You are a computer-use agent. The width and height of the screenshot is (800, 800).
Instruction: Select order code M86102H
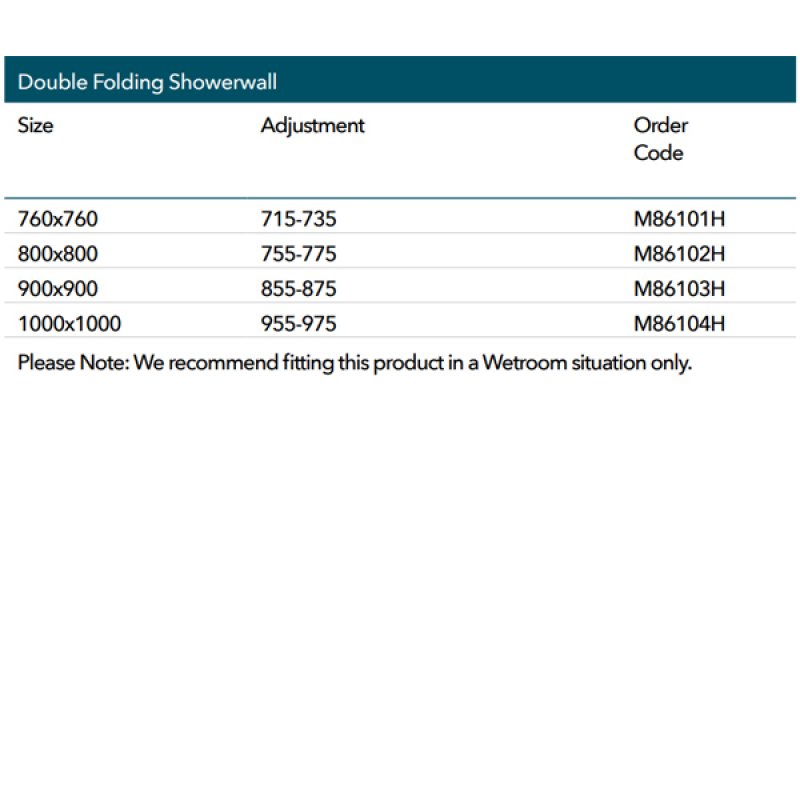[679, 254]
